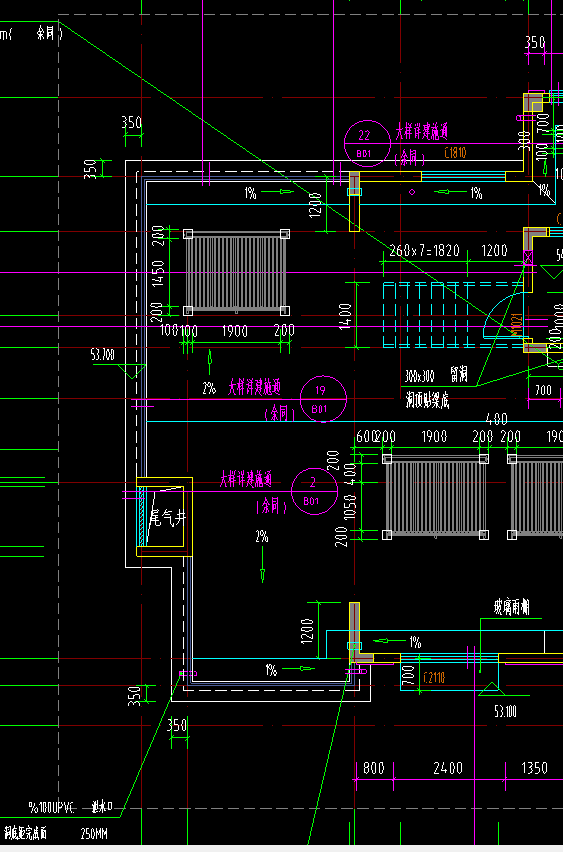Click the 洞顶贴梁底 note
The image size is (563, 852).
(x=427, y=402)
